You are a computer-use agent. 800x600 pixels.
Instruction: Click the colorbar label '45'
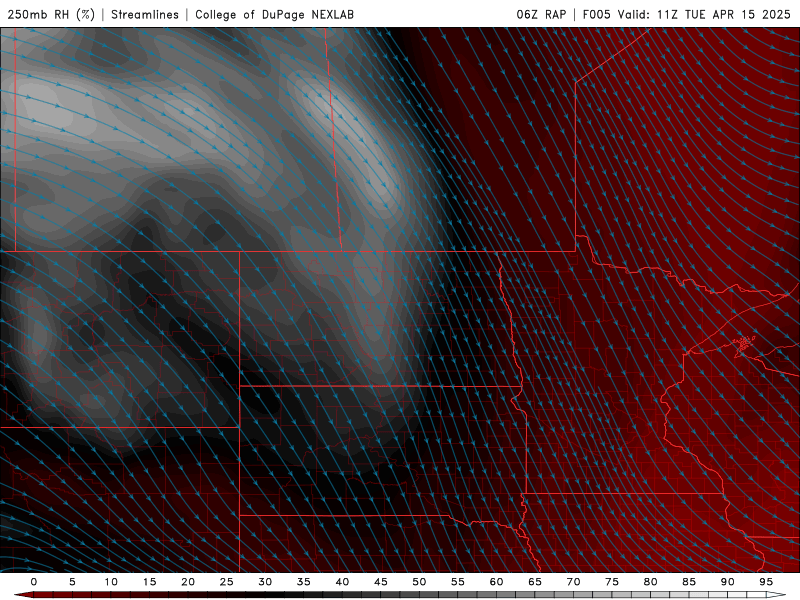pyautogui.click(x=380, y=582)
